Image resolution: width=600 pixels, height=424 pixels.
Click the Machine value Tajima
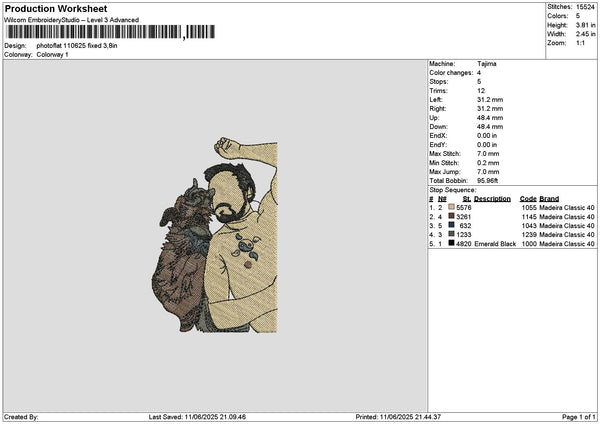pyautogui.click(x=487, y=64)
